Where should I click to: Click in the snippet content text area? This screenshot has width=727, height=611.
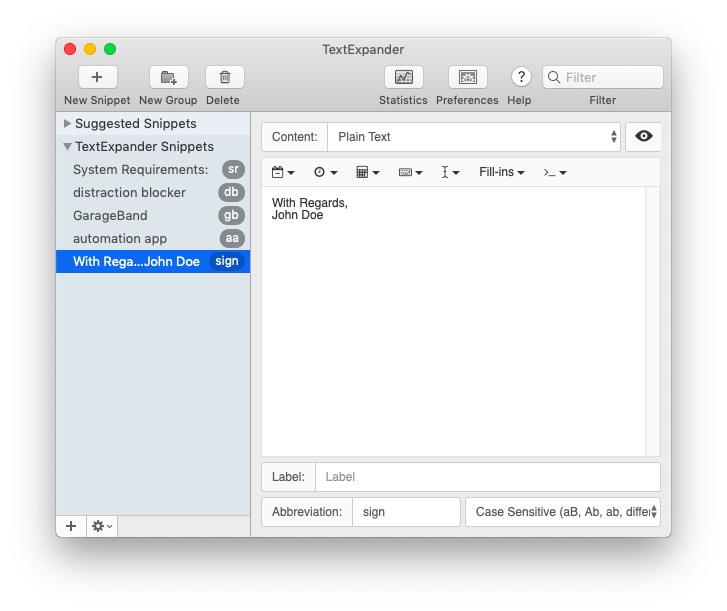453,321
